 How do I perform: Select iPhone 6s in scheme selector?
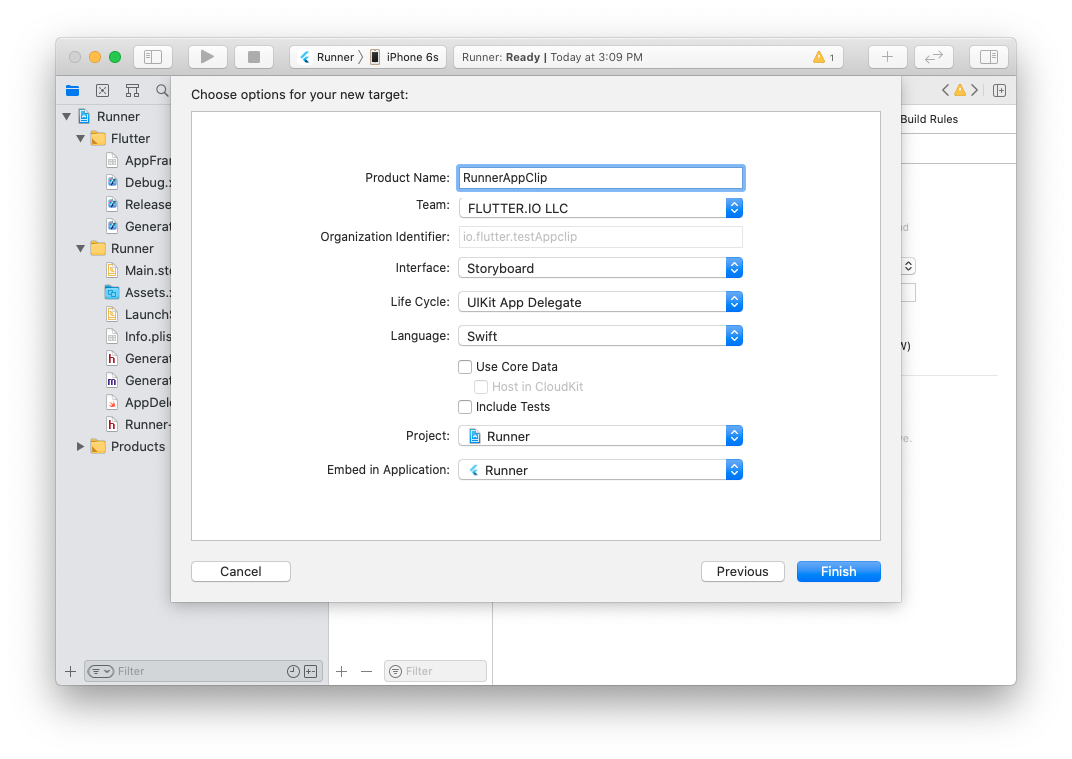point(411,57)
